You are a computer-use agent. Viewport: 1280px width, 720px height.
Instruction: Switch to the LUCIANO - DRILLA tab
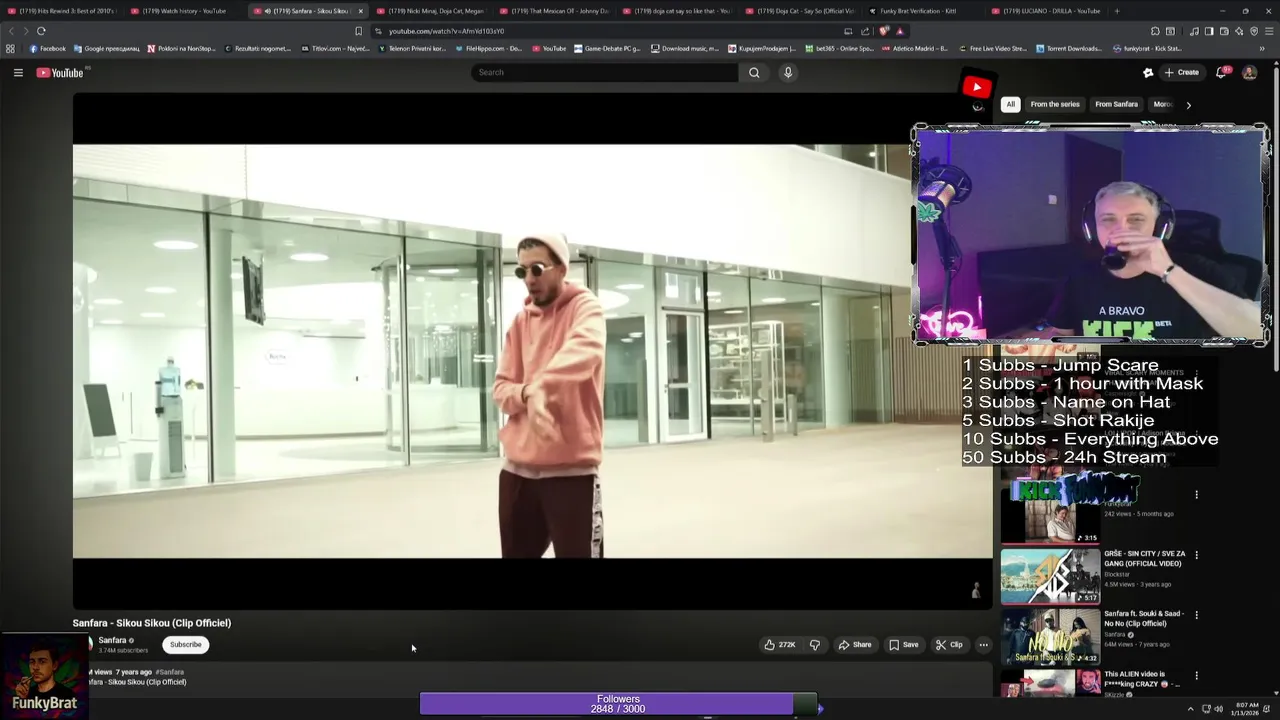coord(1046,11)
